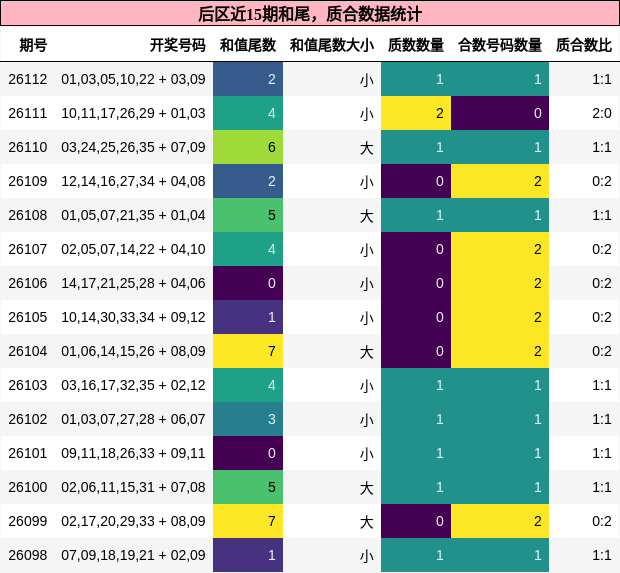Click the 质合数比 value 2:0 in row 26111
This screenshot has width=620, height=573.
coord(602,113)
